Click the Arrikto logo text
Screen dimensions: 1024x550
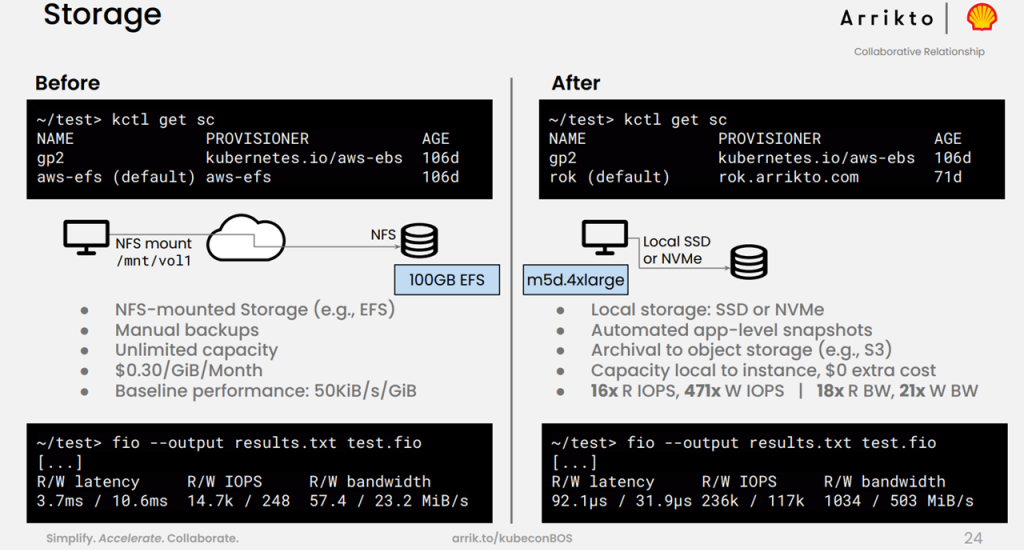click(x=887, y=18)
